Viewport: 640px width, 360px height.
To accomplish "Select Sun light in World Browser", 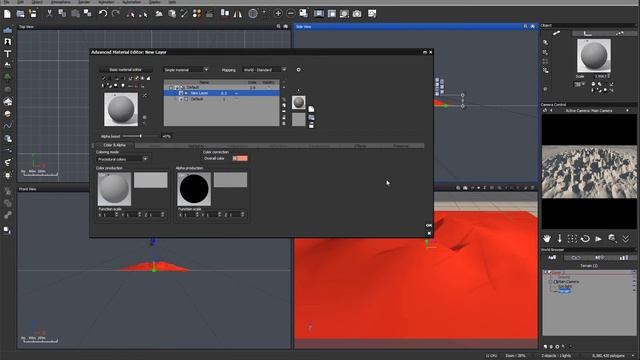I will pyautogui.click(x=565, y=287).
